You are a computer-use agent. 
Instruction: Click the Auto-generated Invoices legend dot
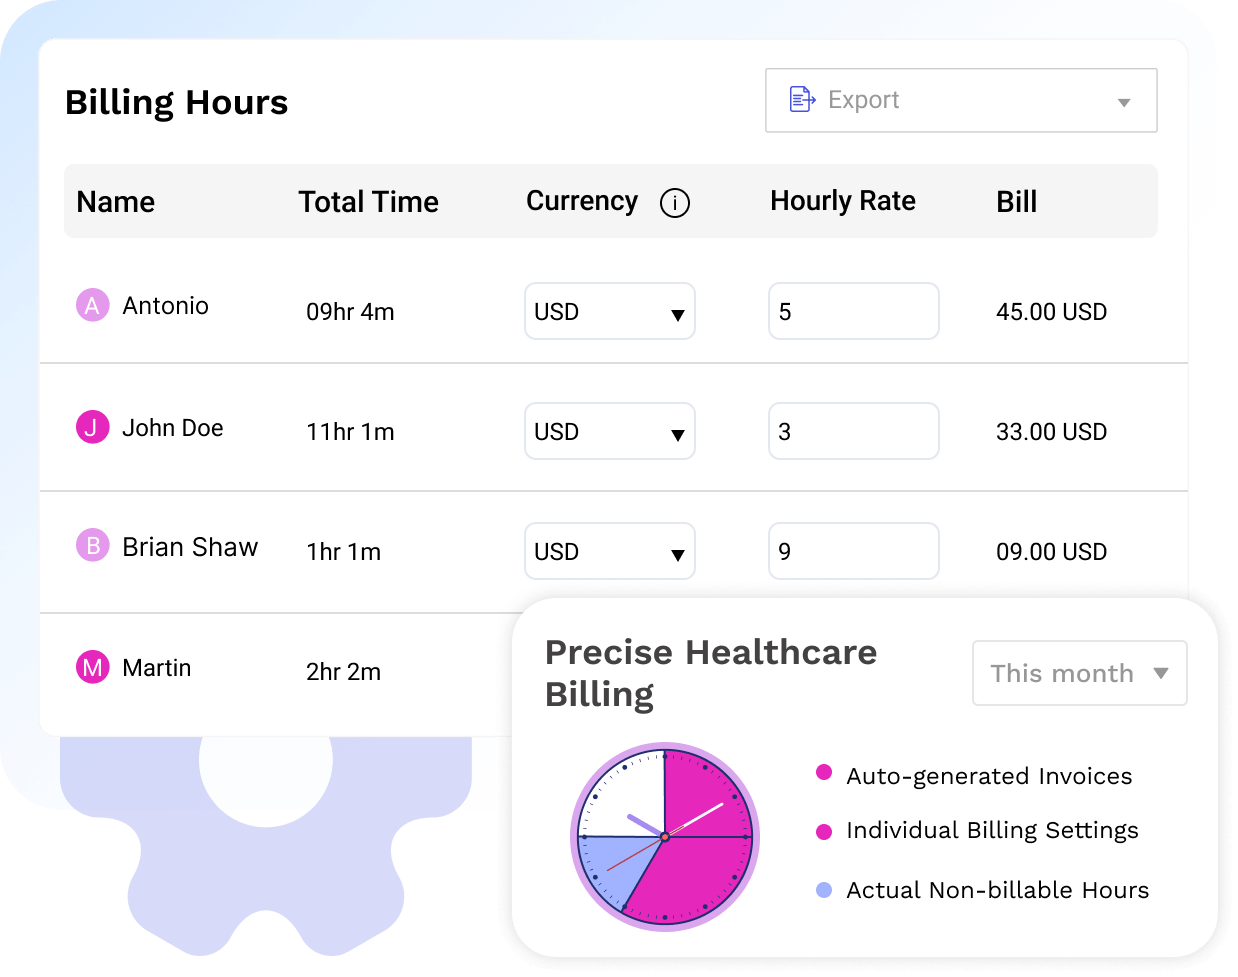click(x=824, y=771)
